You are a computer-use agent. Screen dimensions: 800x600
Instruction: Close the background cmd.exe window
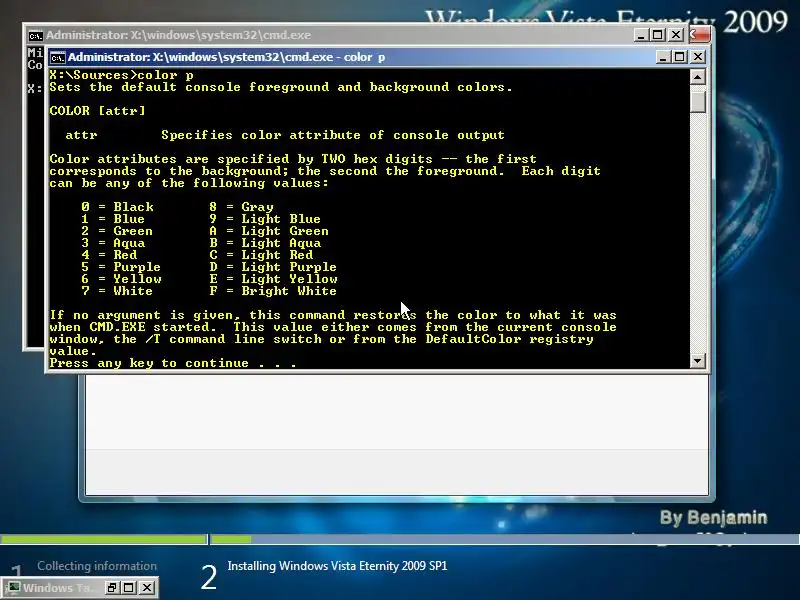coord(676,35)
